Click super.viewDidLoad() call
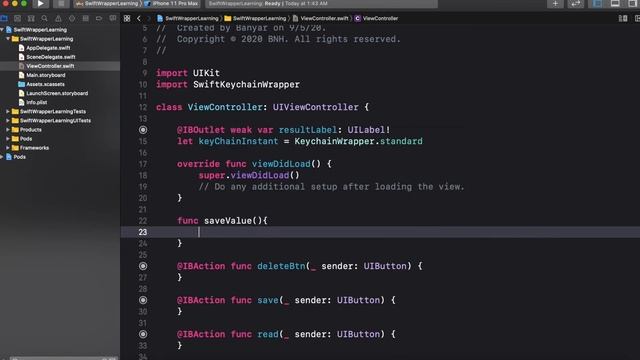 tap(249, 176)
